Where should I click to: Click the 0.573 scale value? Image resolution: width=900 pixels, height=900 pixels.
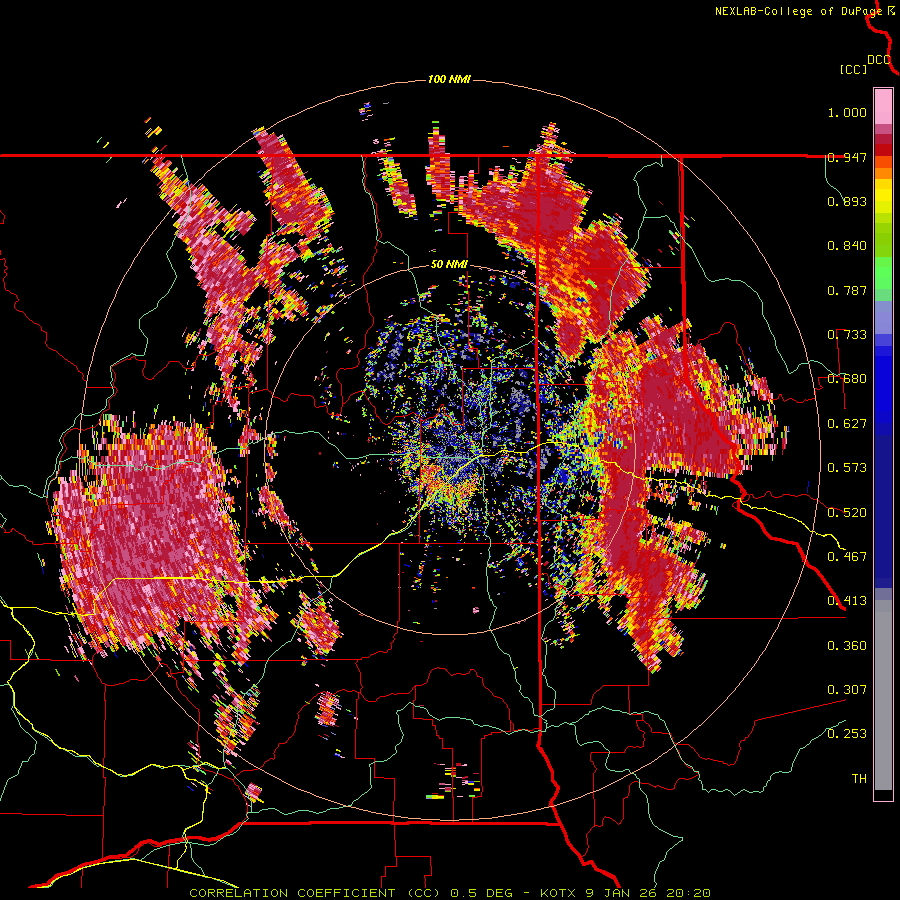[847, 468]
